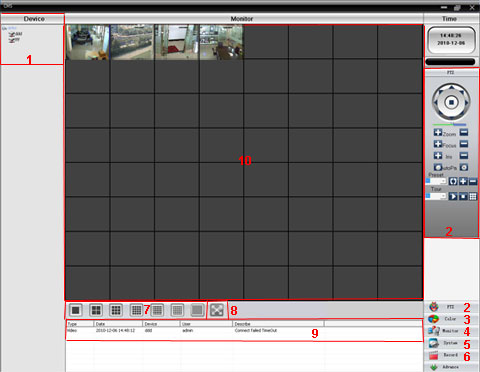Click the Date column header in log
Image resolution: width=480 pixels, height=372 pixels.
(118, 324)
